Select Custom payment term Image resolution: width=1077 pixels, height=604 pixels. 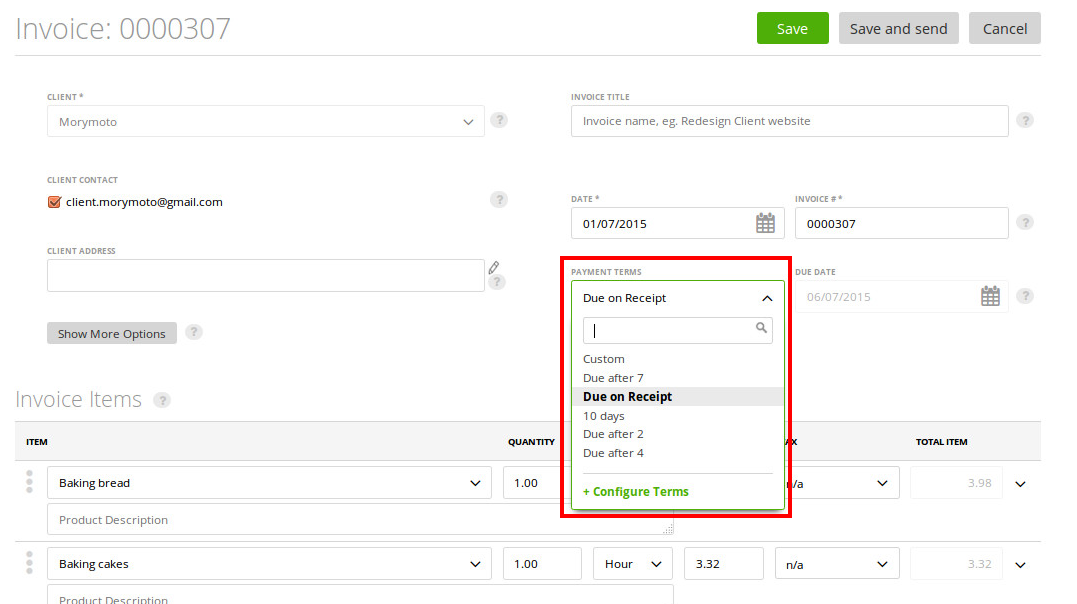[677, 359]
